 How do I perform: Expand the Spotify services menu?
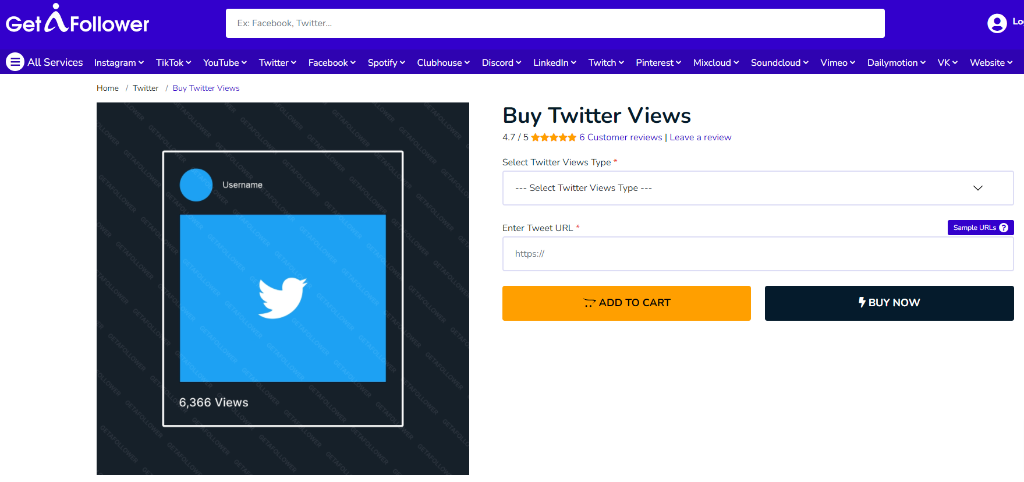[386, 63]
